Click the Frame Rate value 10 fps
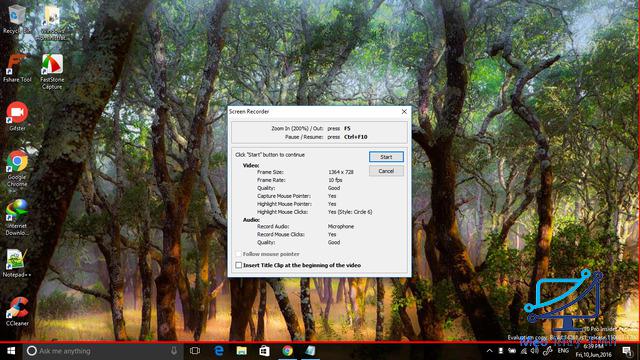Screen dimensions: 640x360 (335, 180)
